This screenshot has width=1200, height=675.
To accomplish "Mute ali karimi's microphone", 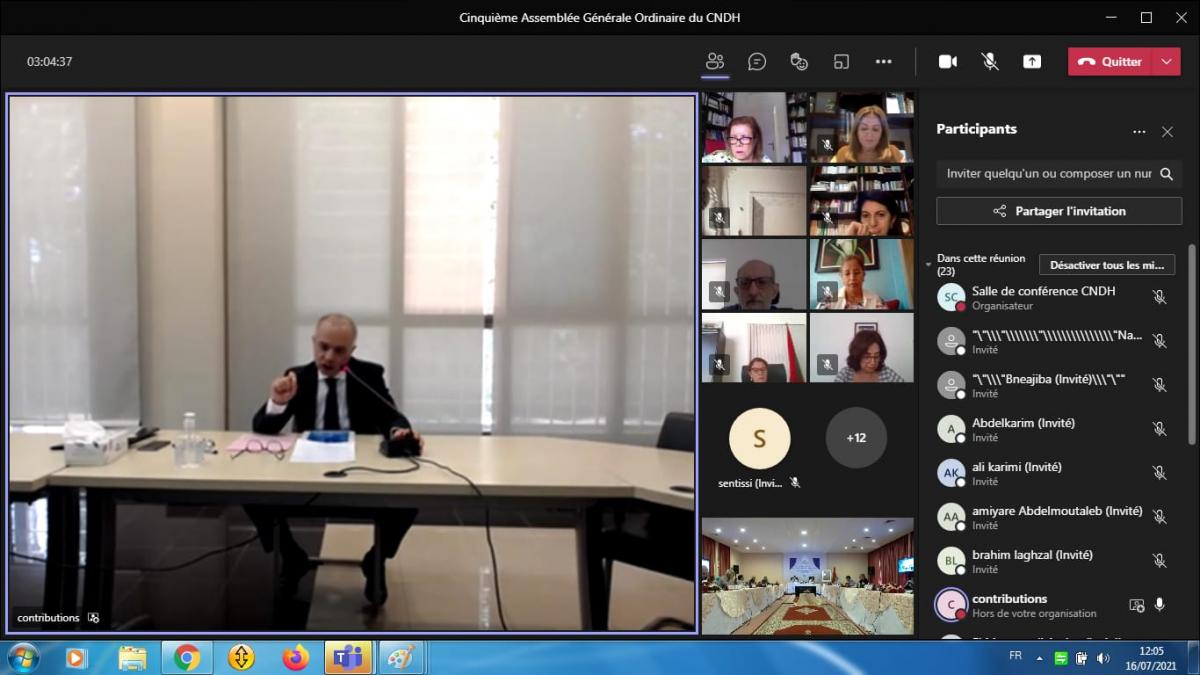I will click(1159, 473).
